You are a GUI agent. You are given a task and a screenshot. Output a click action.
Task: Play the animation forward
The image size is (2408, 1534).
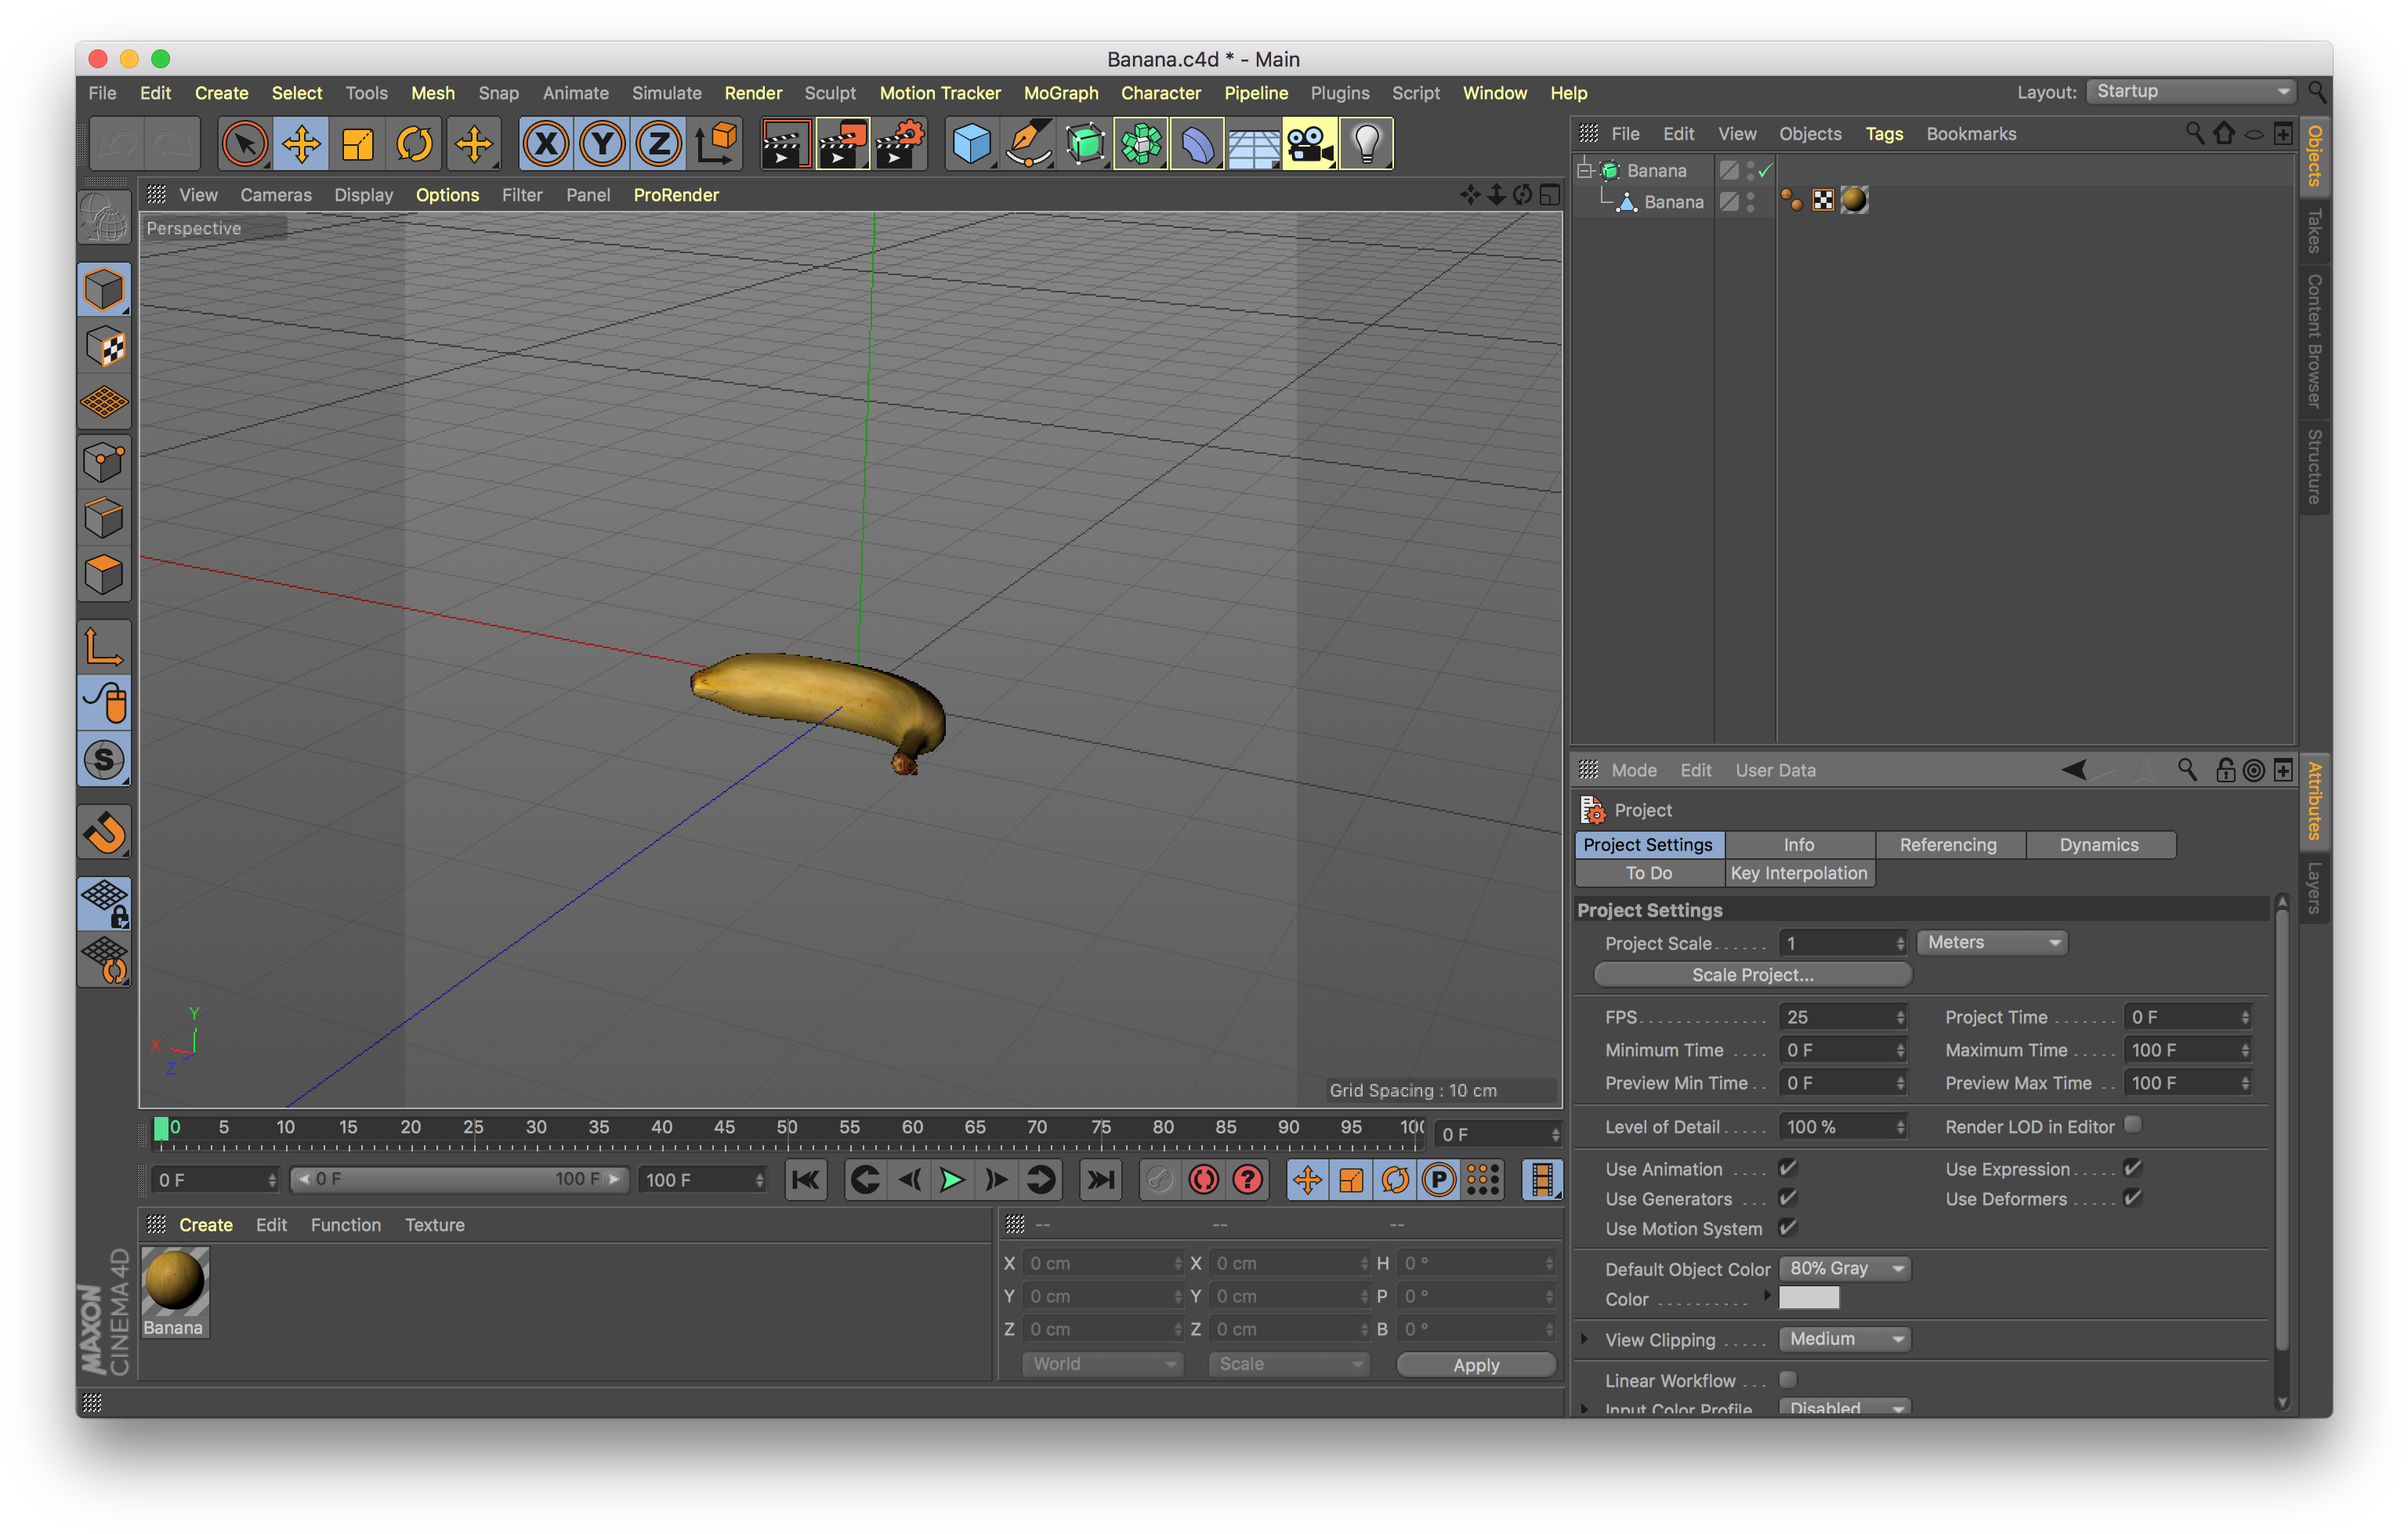tap(952, 1180)
